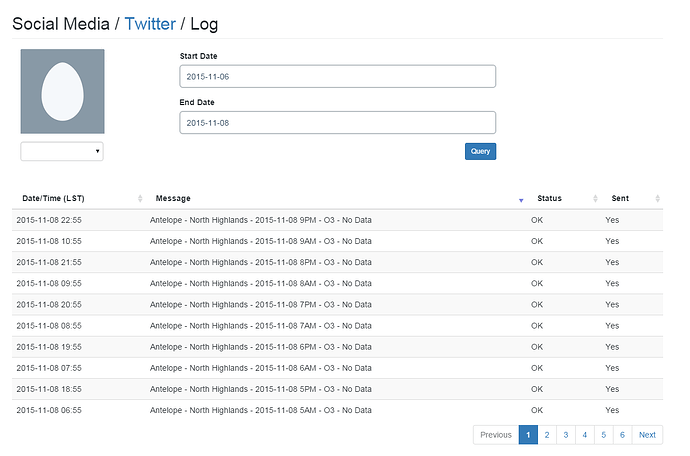Click the Date/Time column sort arrows icon
The width and height of the screenshot is (690, 456).
(x=140, y=199)
